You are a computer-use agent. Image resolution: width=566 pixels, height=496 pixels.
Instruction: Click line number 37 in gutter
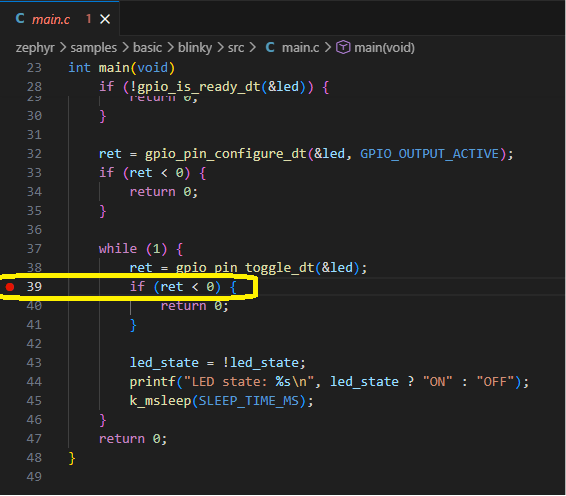point(34,249)
